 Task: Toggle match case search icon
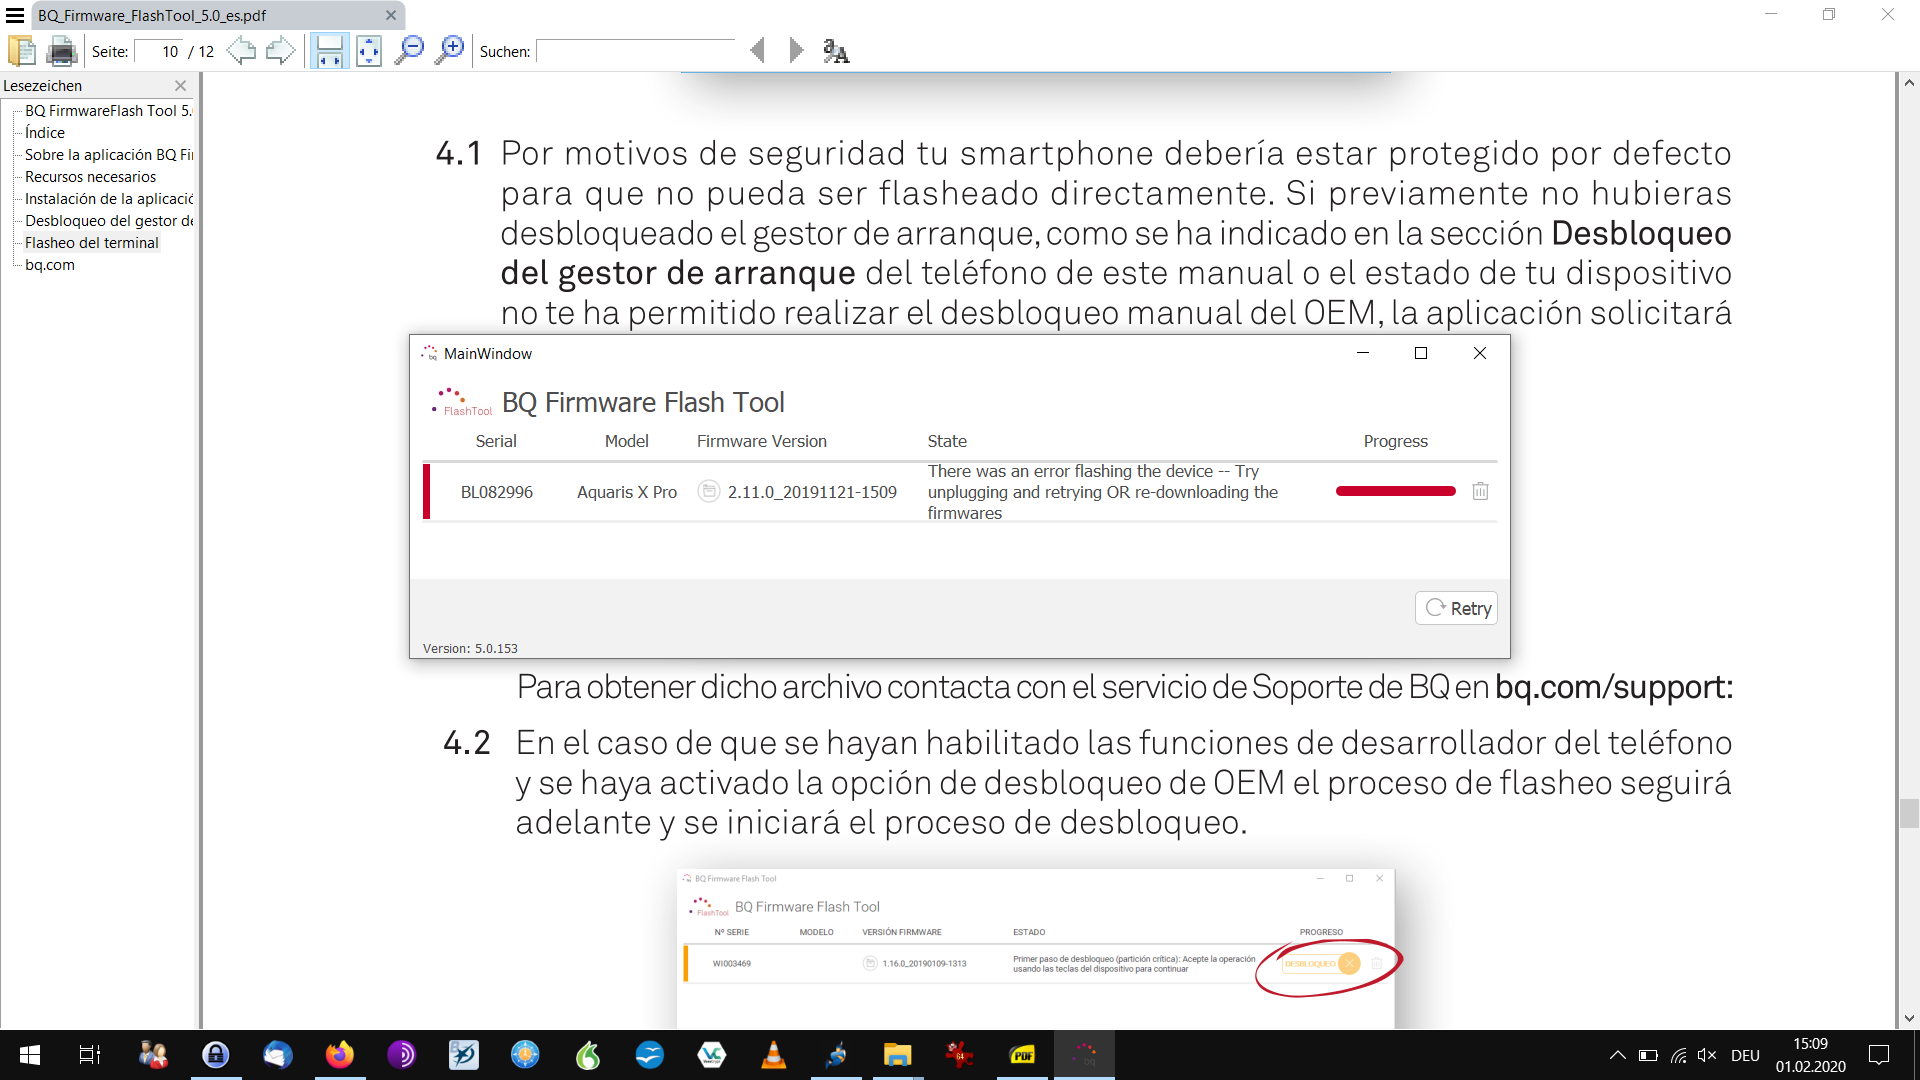836,51
